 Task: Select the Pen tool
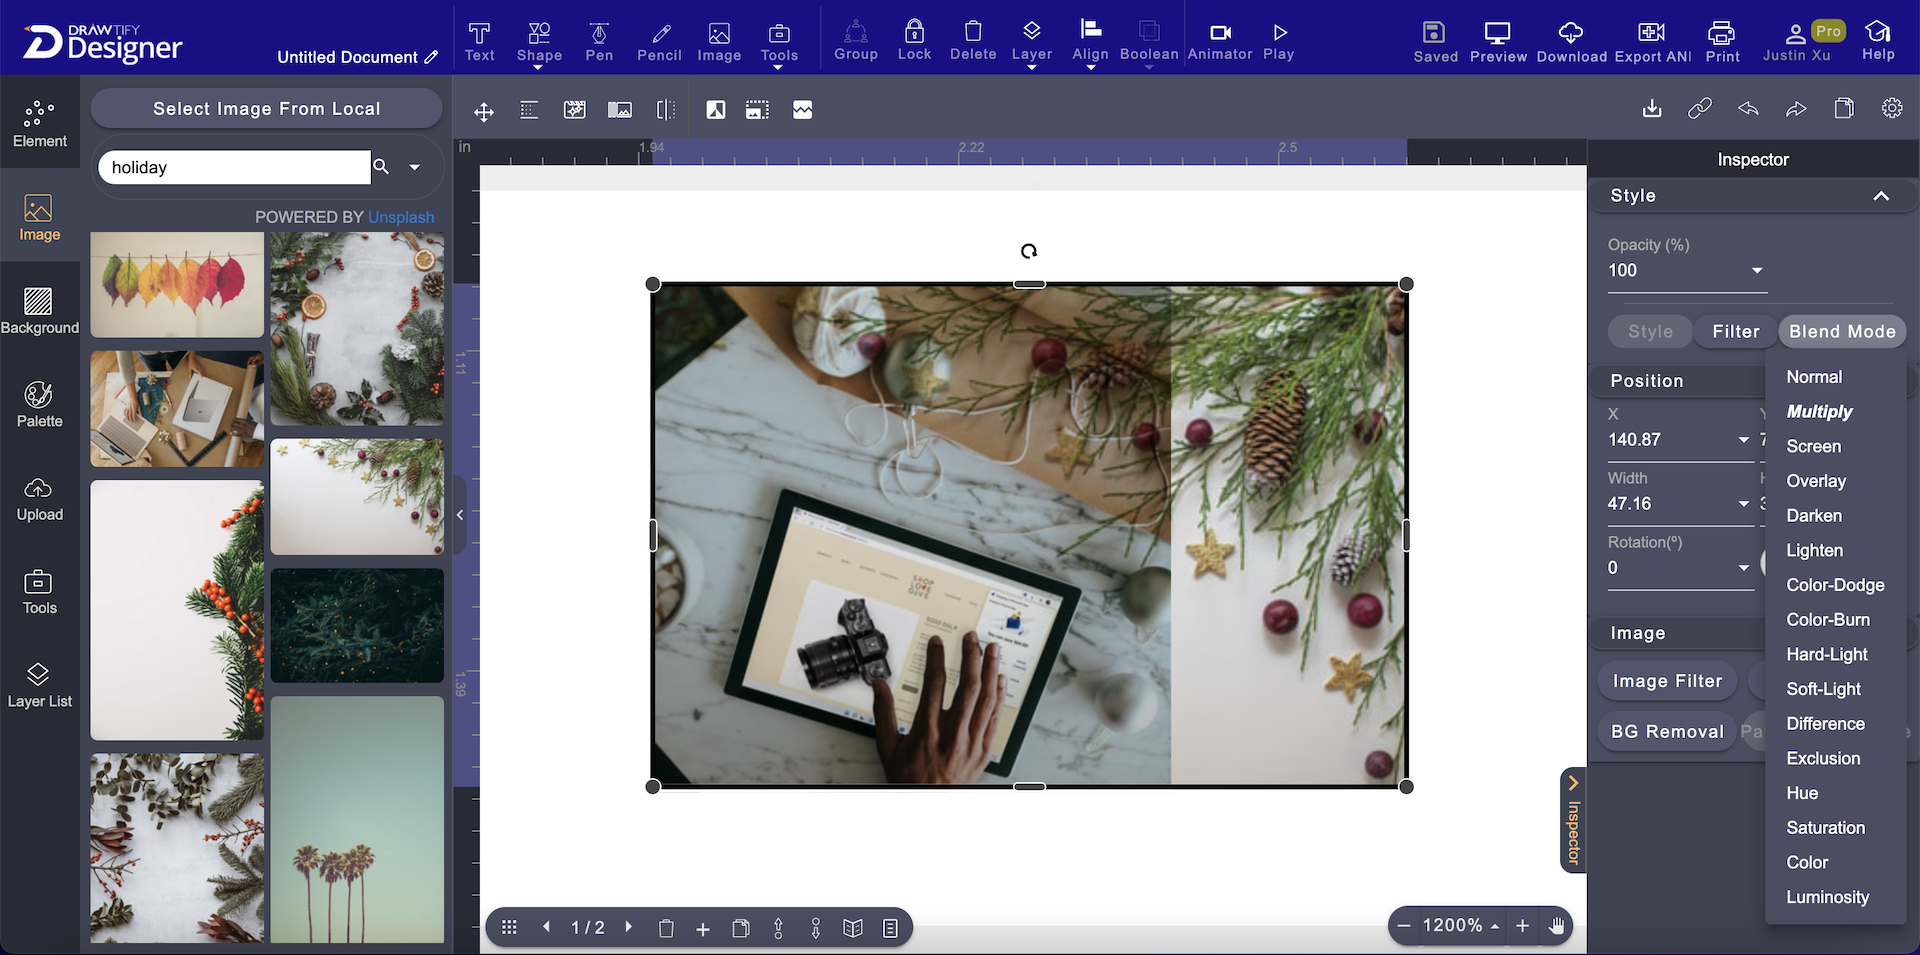[x=599, y=41]
